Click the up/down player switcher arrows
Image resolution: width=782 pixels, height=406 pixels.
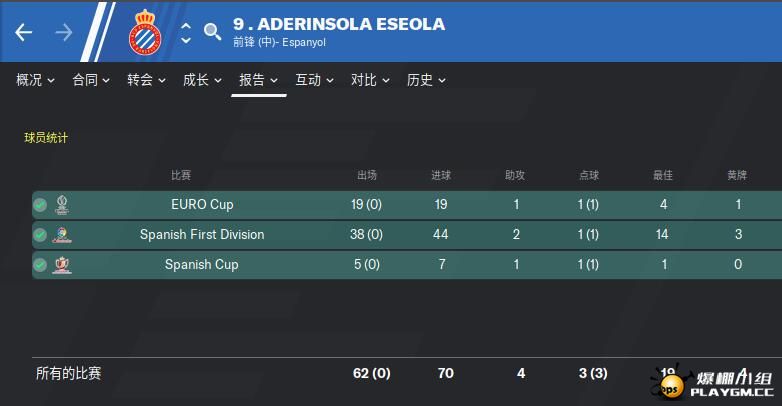[x=186, y=33]
